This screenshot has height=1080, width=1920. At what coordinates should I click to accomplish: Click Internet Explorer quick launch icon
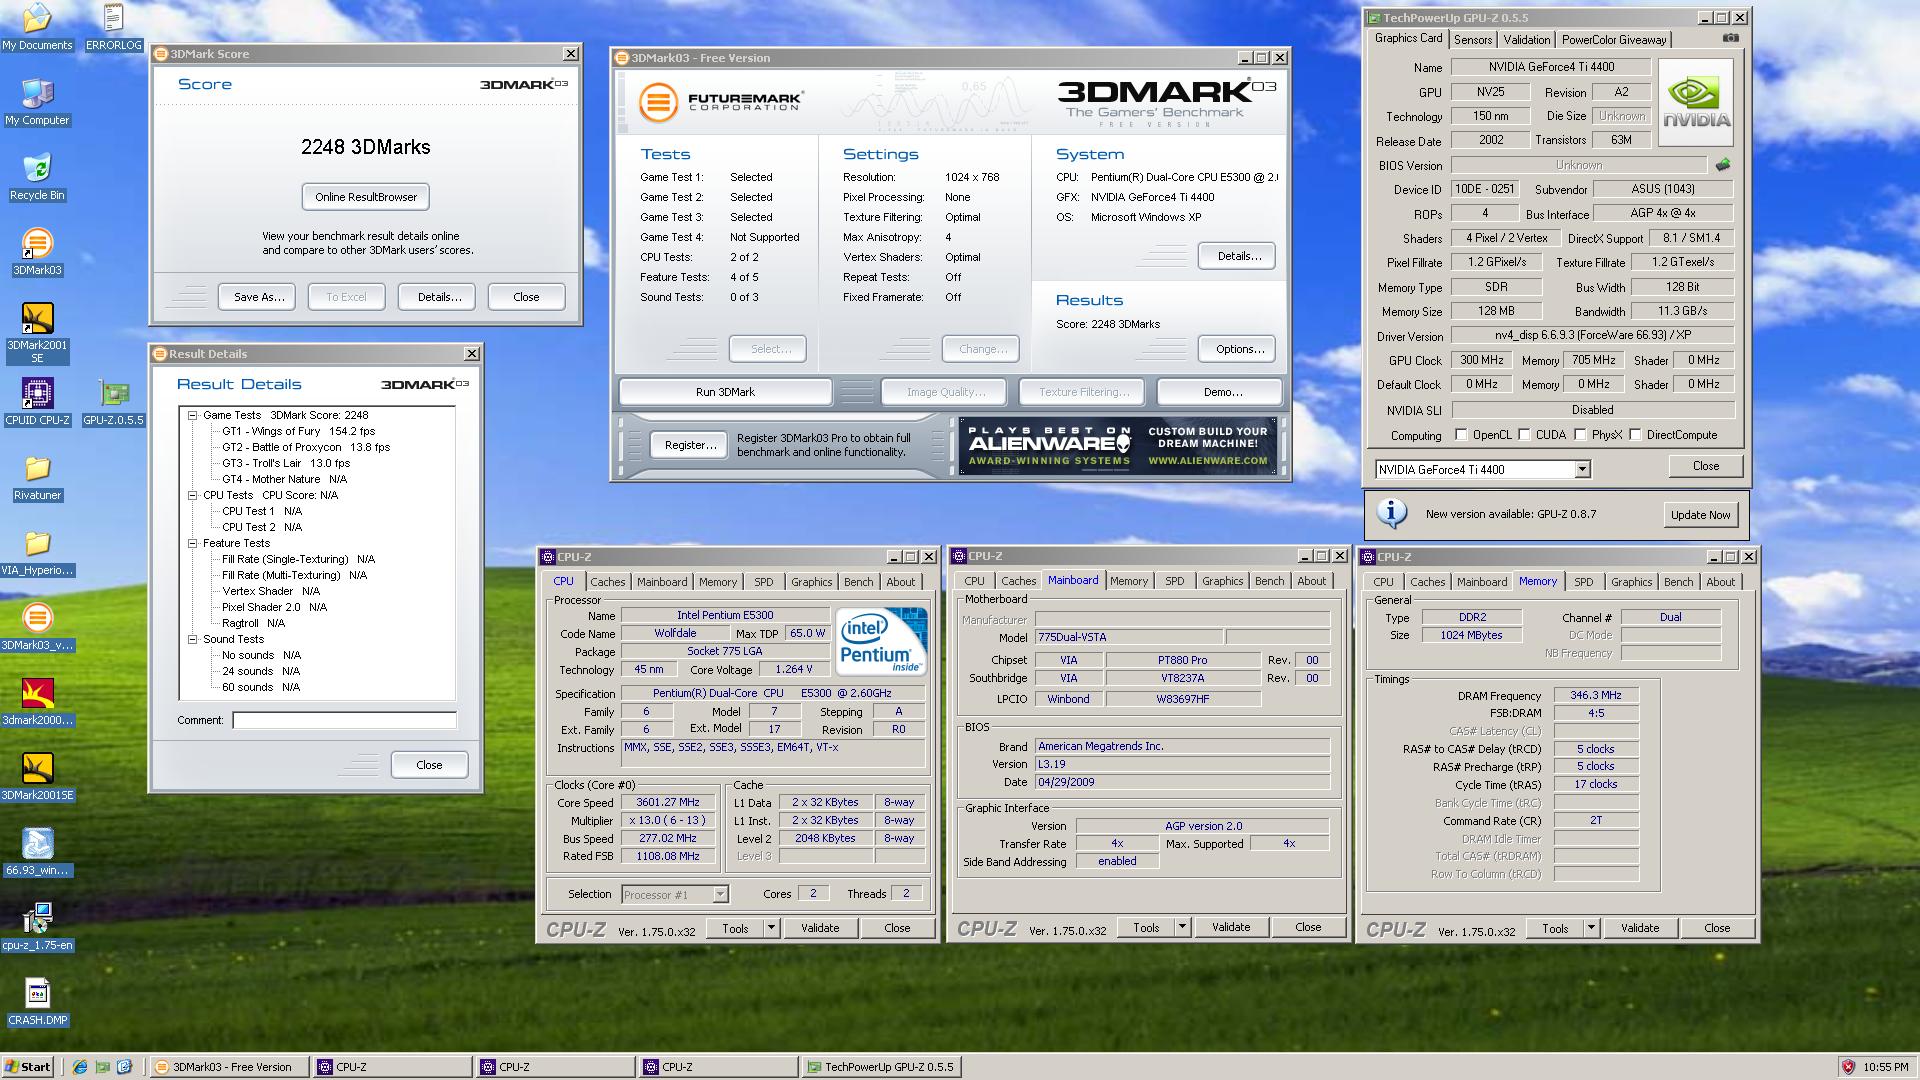80,1067
